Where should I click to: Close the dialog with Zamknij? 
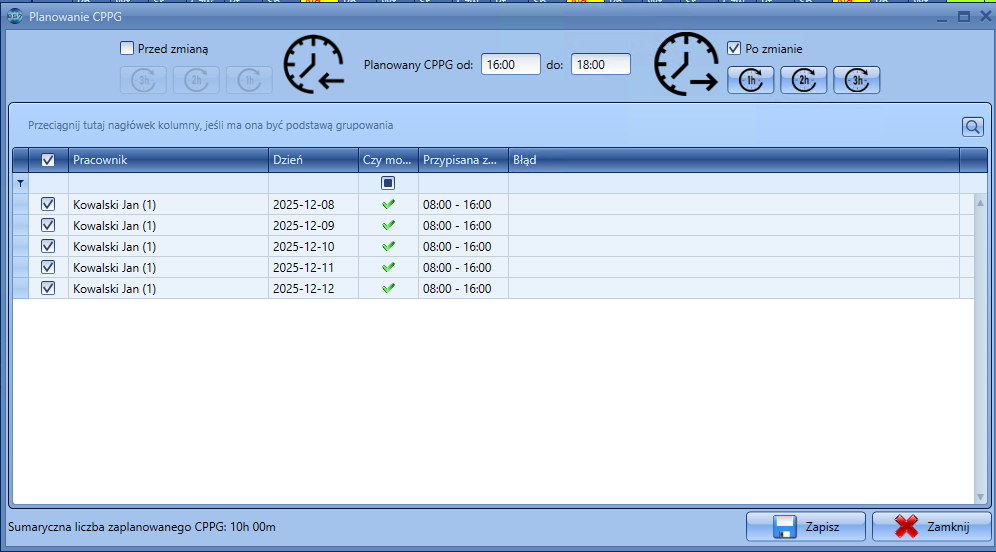pos(931,527)
